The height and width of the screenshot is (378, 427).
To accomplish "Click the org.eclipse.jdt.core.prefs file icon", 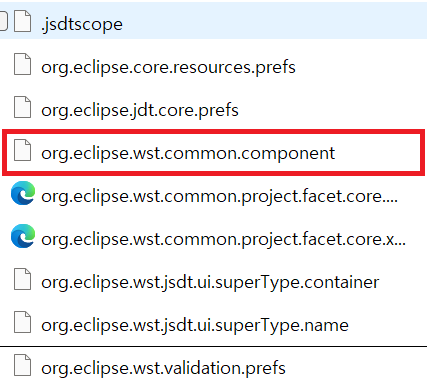I will point(23,107).
